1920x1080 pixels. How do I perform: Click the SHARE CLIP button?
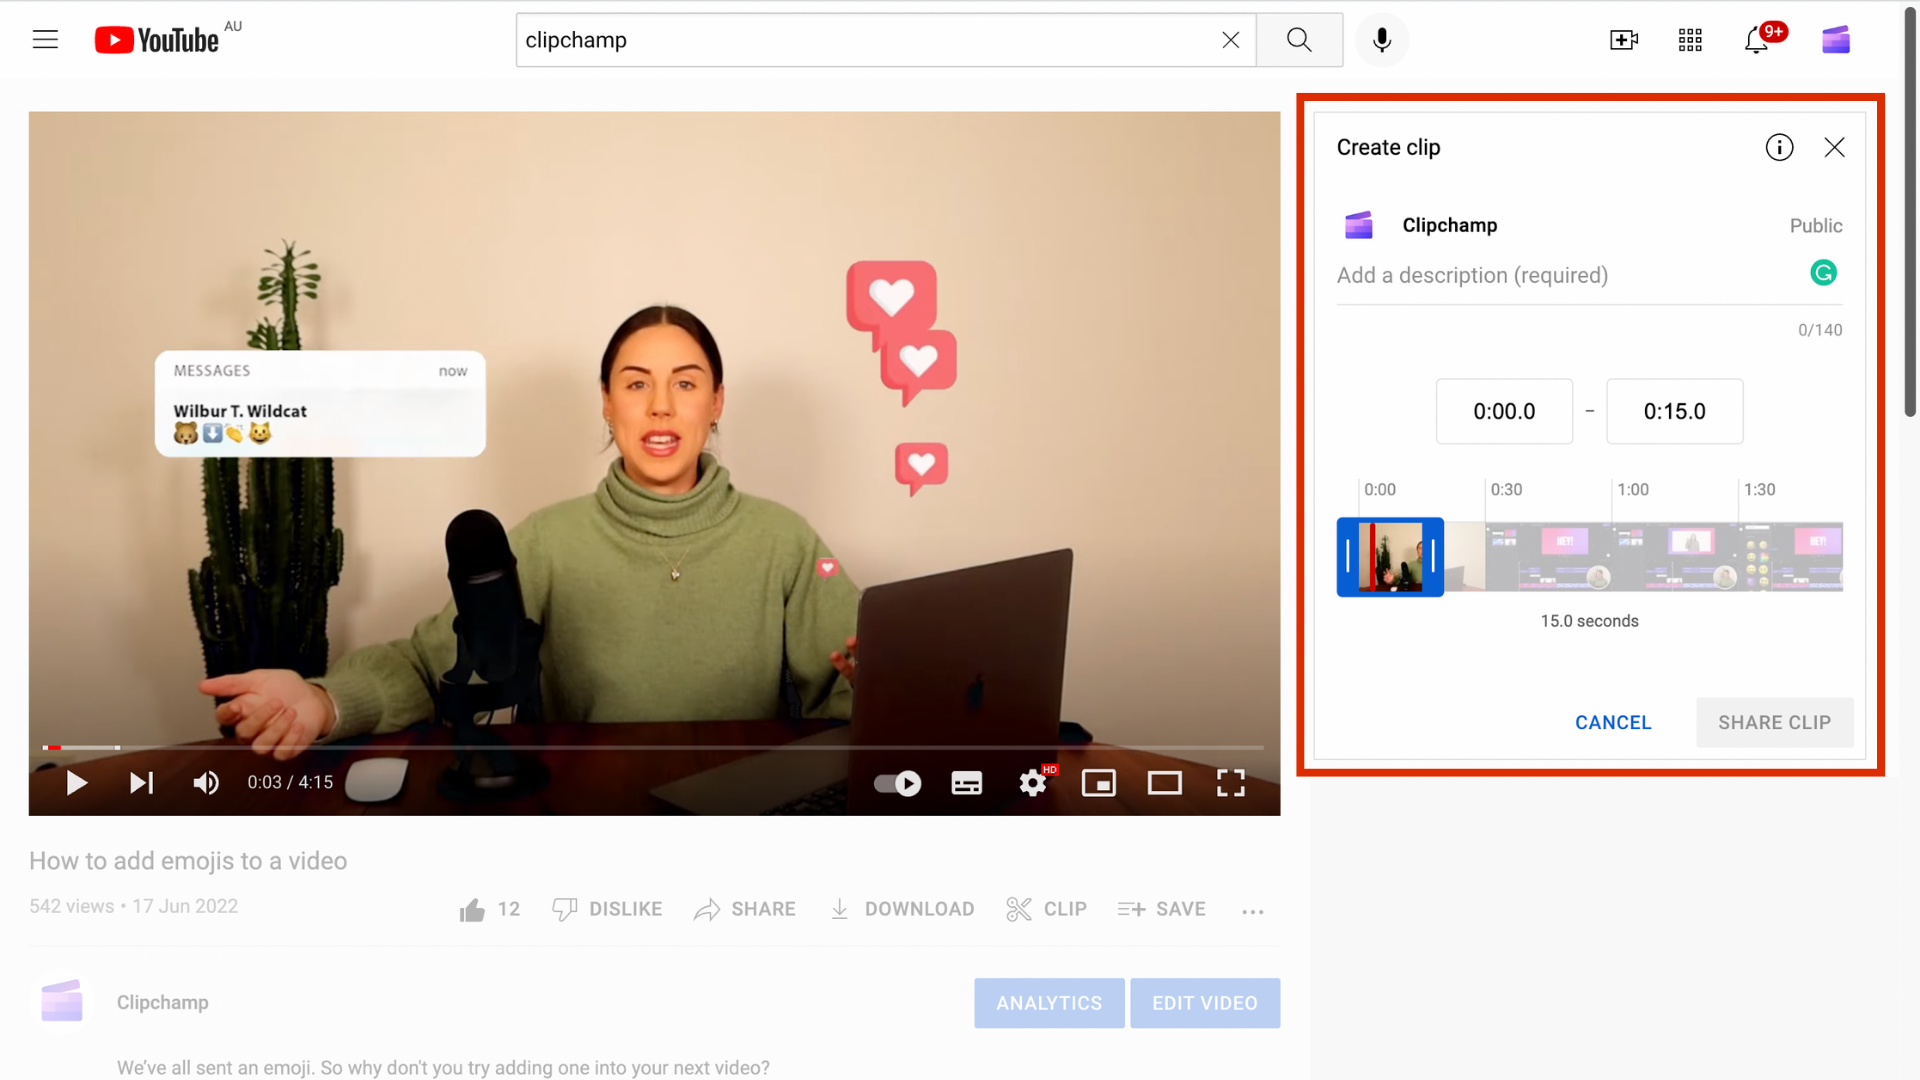coord(1775,722)
